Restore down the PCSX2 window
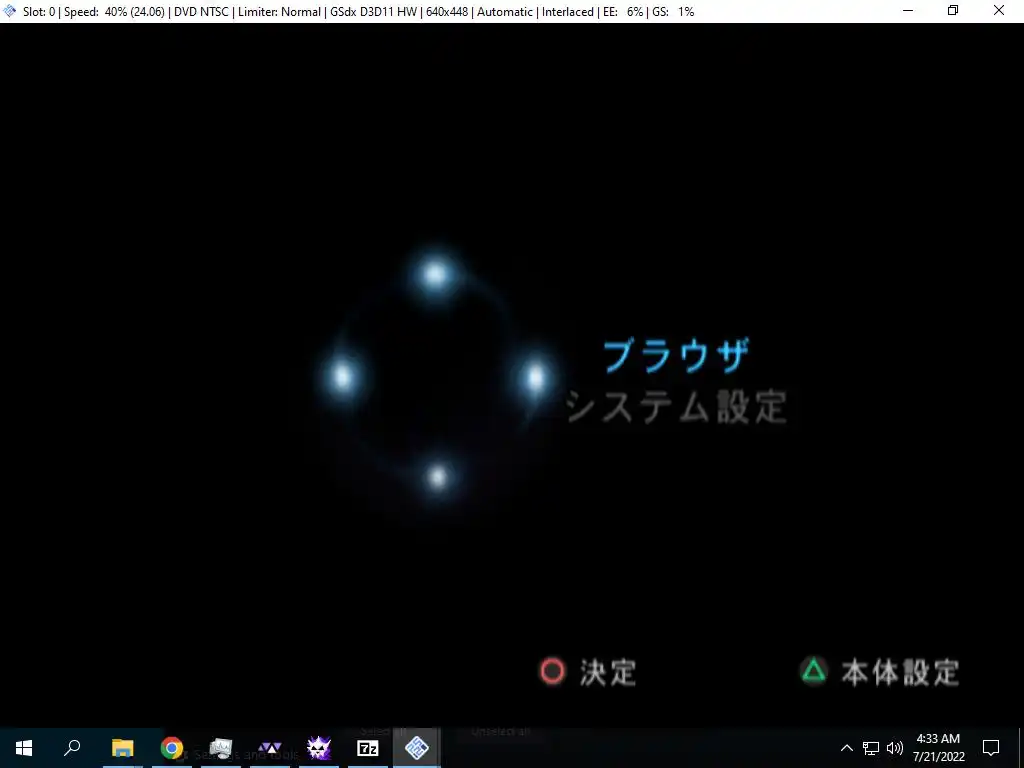The width and height of the screenshot is (1024, 768). coord(953,10)
